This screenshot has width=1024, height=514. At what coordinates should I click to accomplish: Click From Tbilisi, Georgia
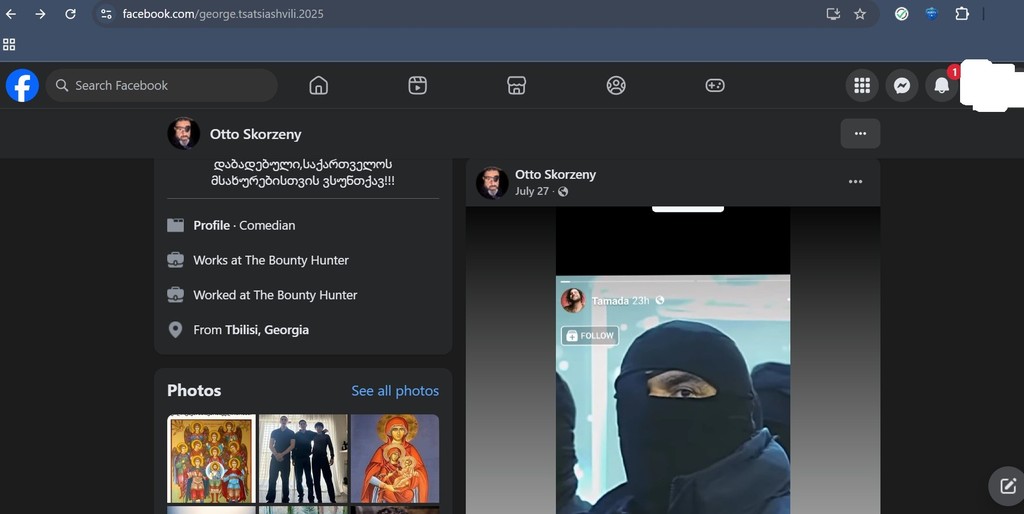point(251,330)
